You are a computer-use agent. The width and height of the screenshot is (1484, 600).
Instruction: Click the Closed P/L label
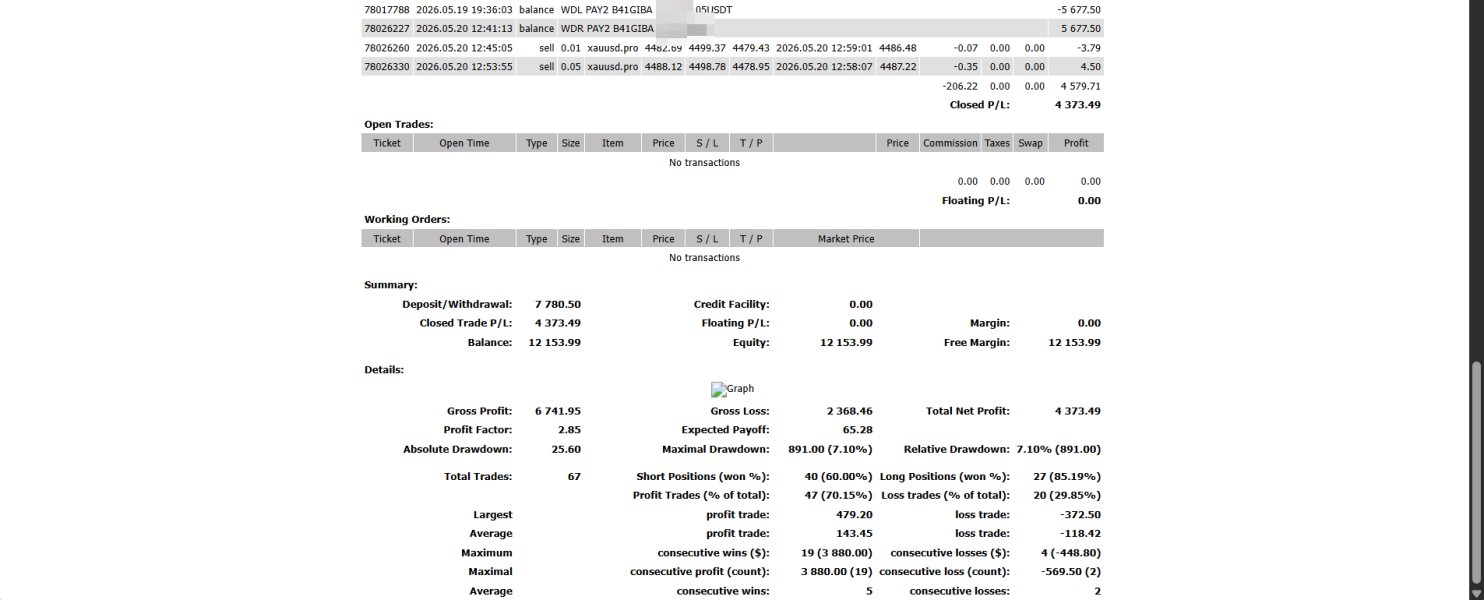point(979,105)
